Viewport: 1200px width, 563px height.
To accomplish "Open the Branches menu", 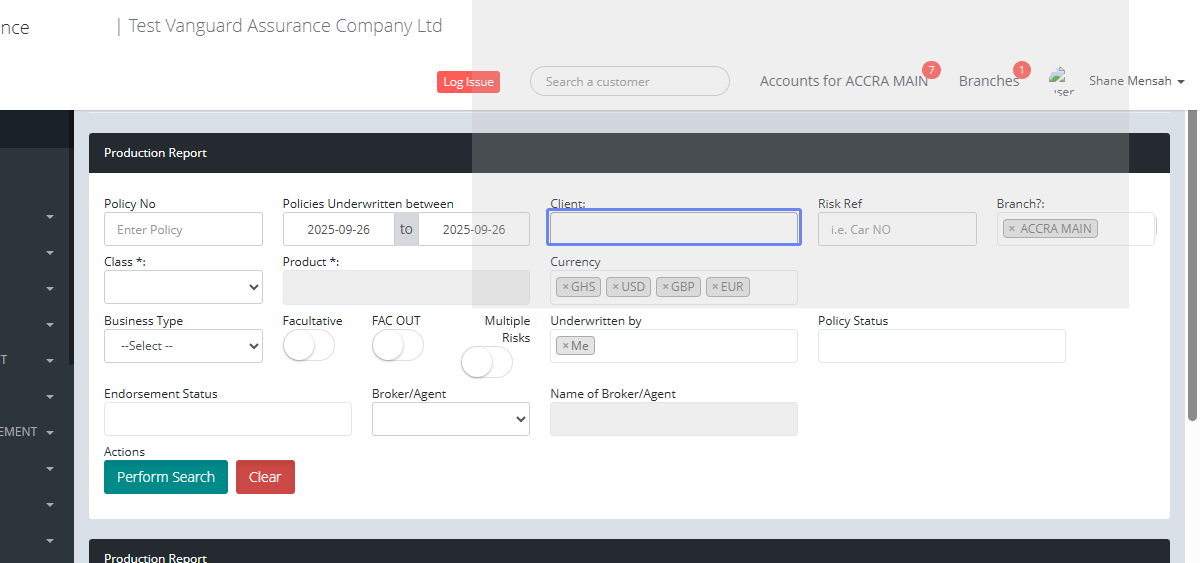I will coord(988,81).
